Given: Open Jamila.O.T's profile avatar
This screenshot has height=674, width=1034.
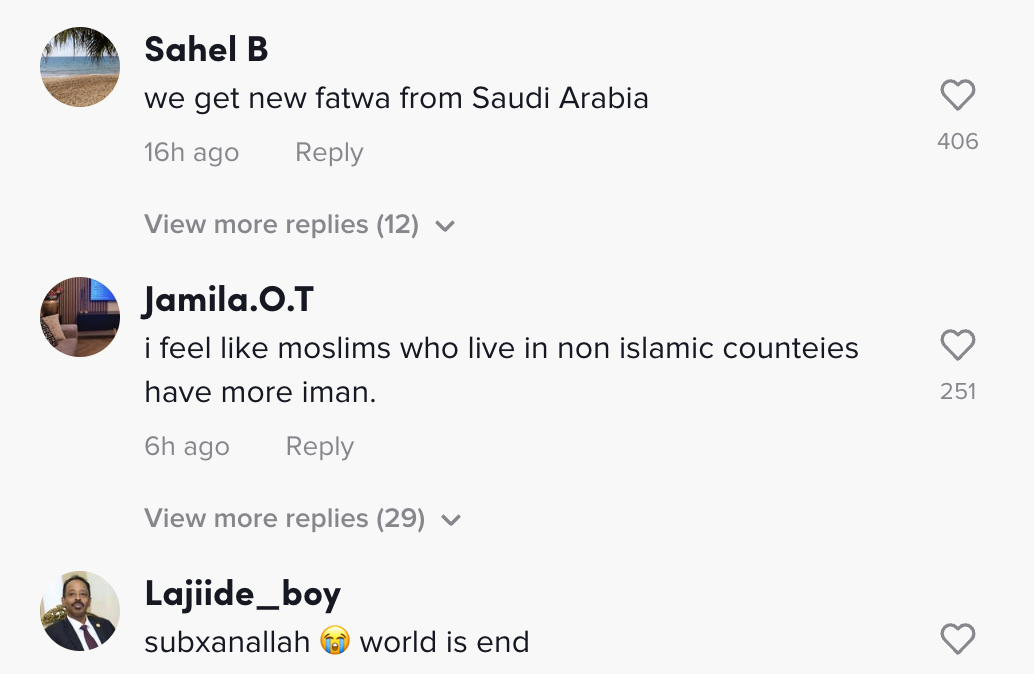Looking at the screenshot, I should [x=80, y=316].
